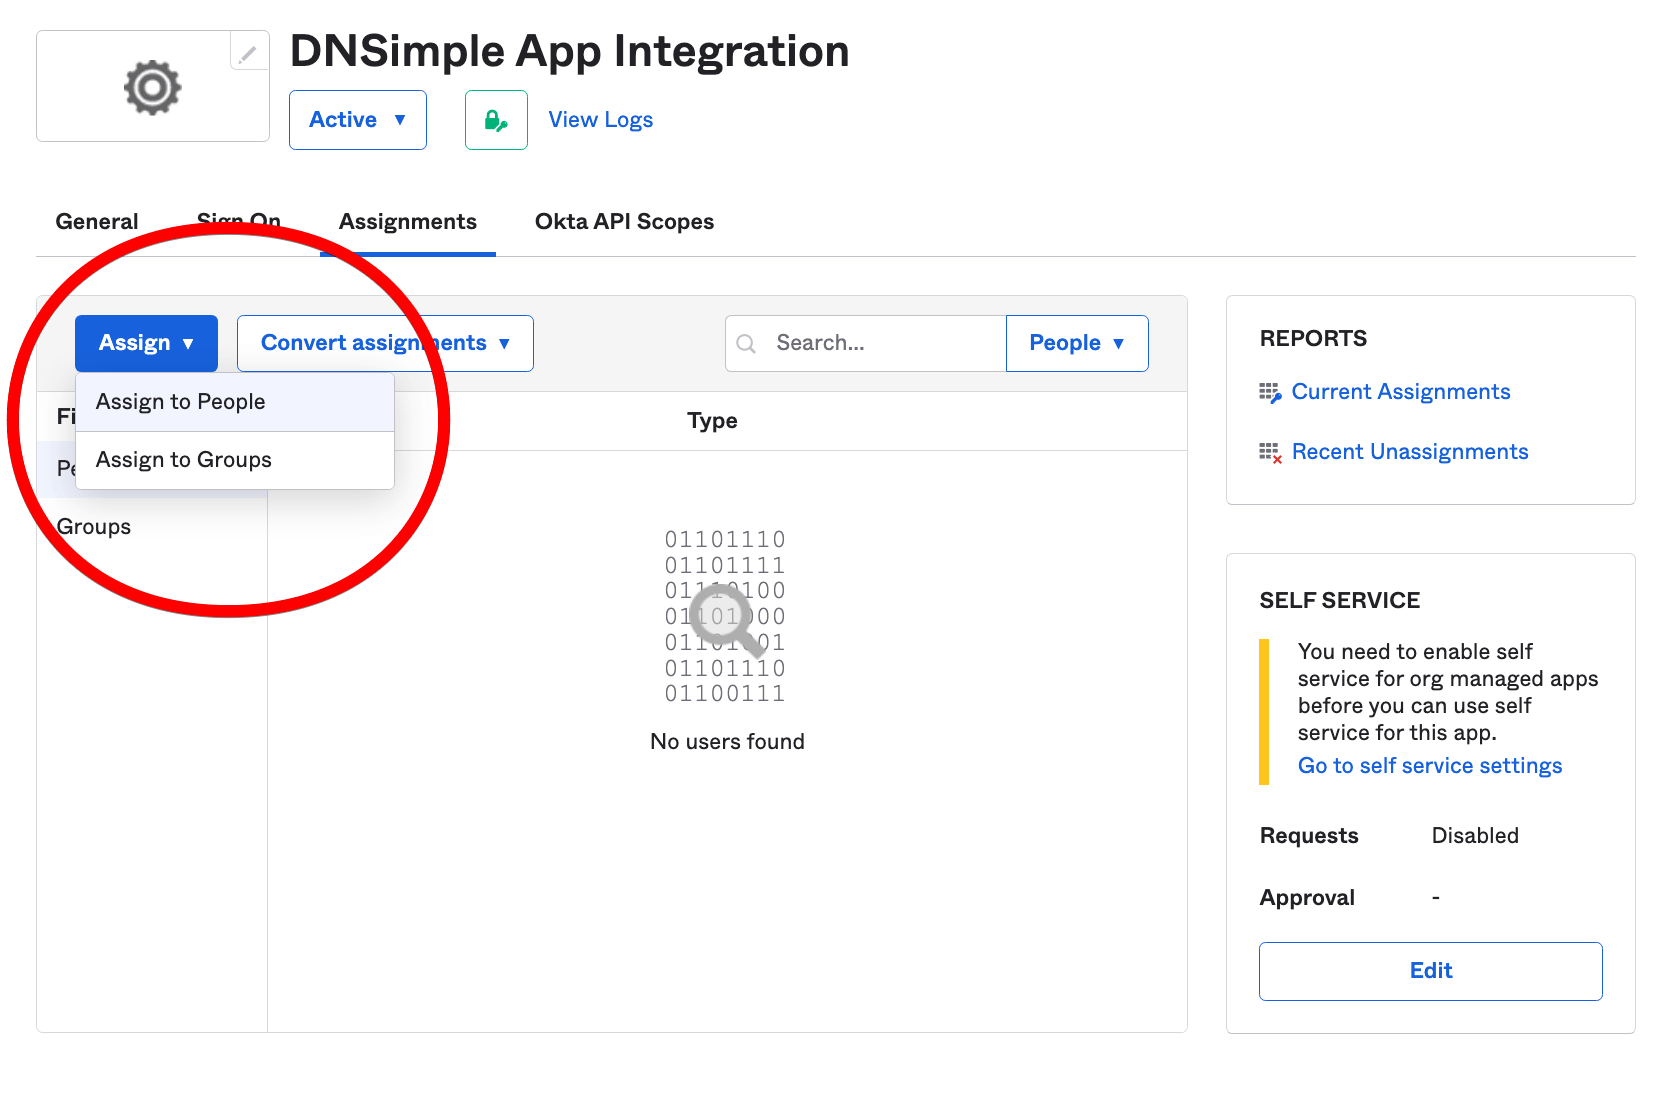The width and height of the screenshot is (1664, 1098).
Task: Open the View Logs link
Action: pos(601,120)
